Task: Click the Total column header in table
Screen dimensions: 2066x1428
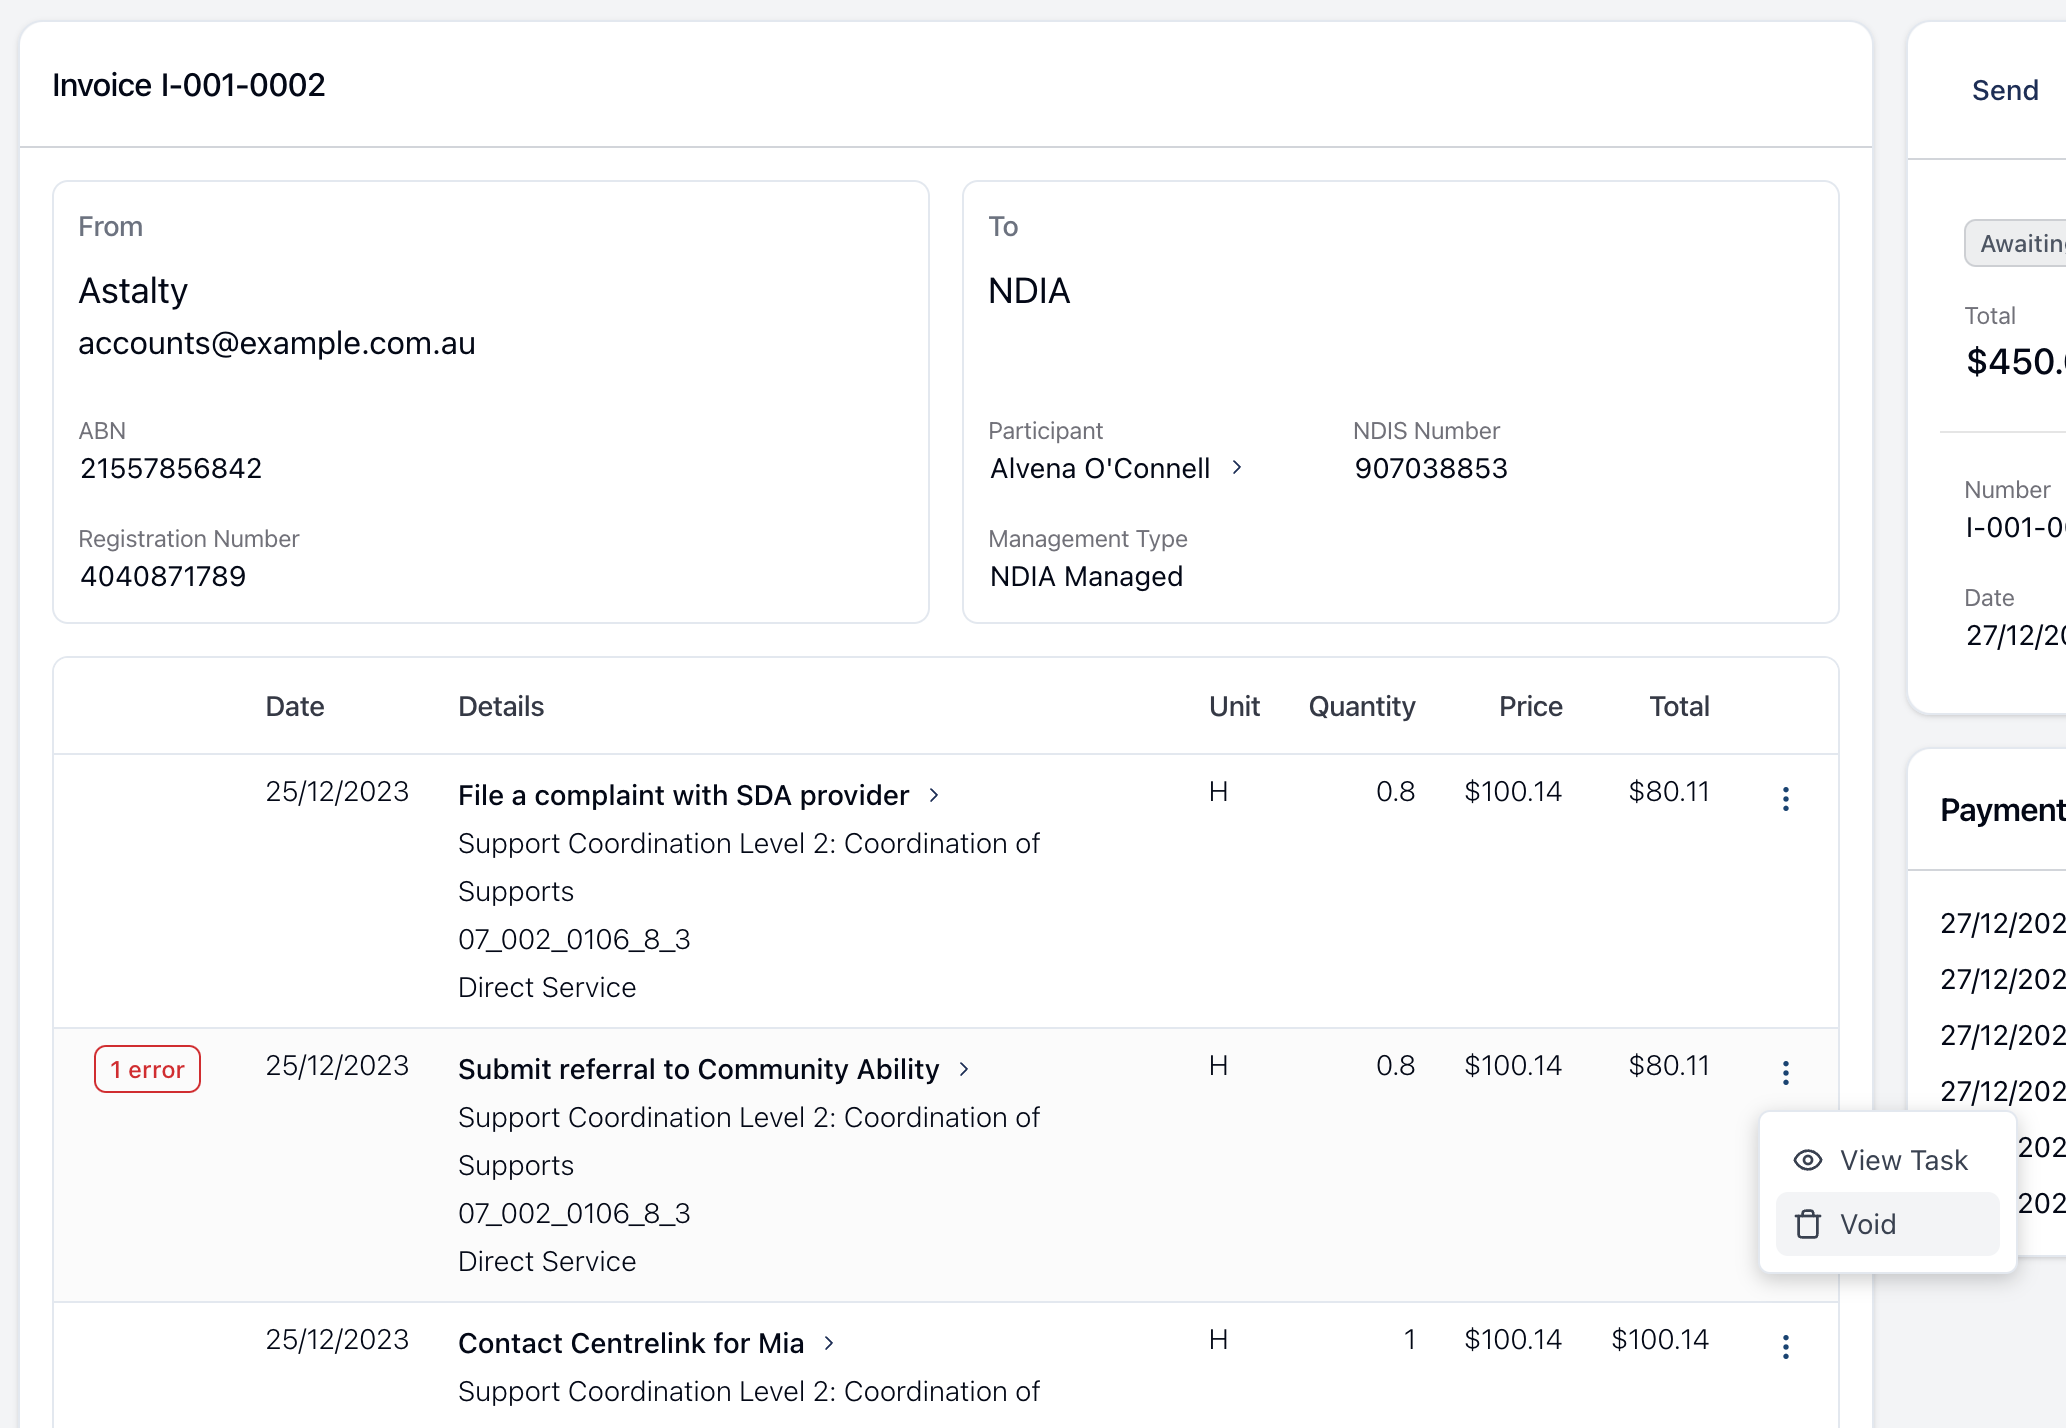Action: click(1679, 706)
